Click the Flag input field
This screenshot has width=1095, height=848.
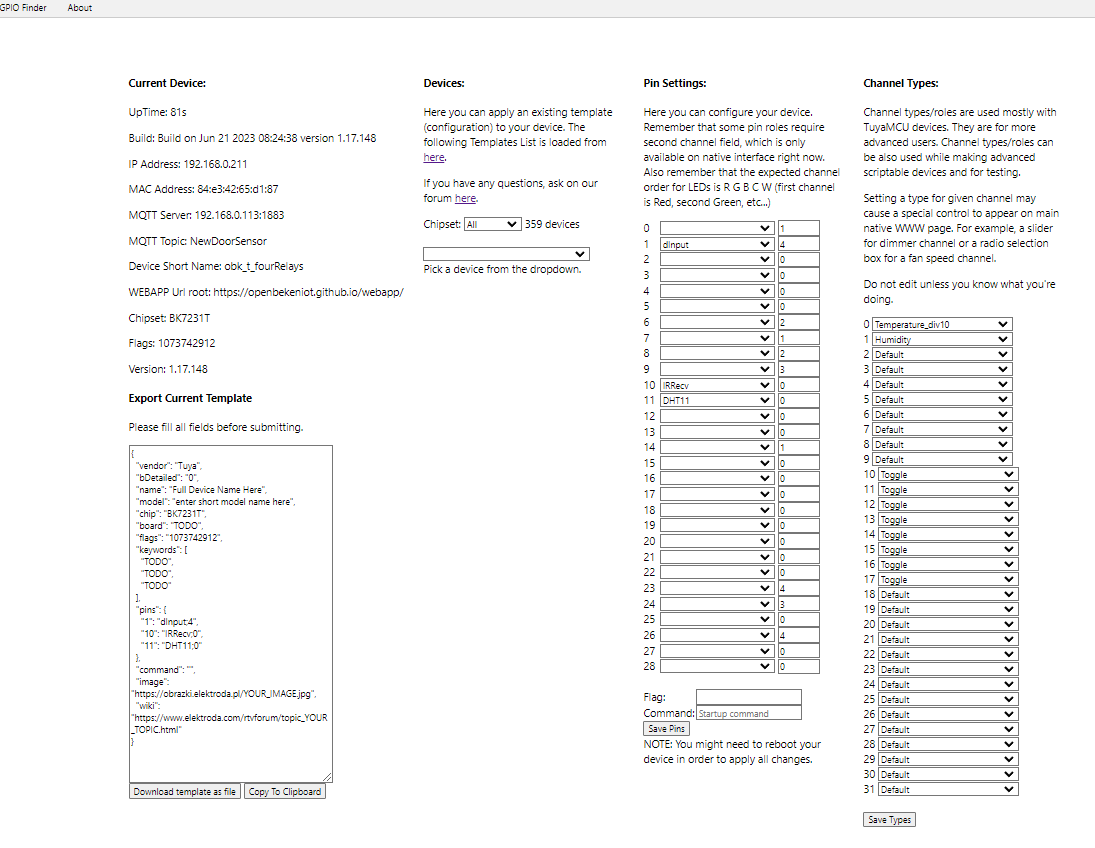[749, 696]
